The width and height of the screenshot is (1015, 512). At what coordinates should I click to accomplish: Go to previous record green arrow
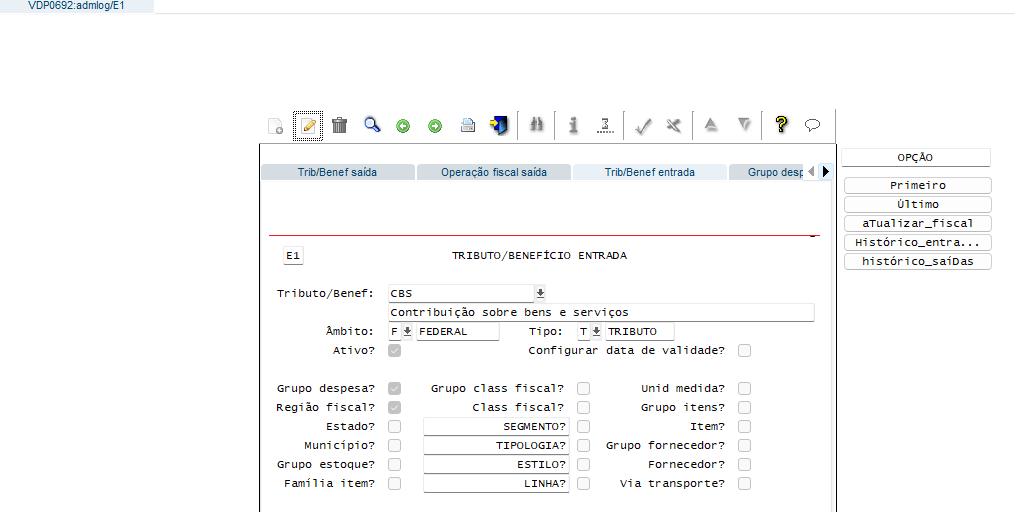[403, 126]
